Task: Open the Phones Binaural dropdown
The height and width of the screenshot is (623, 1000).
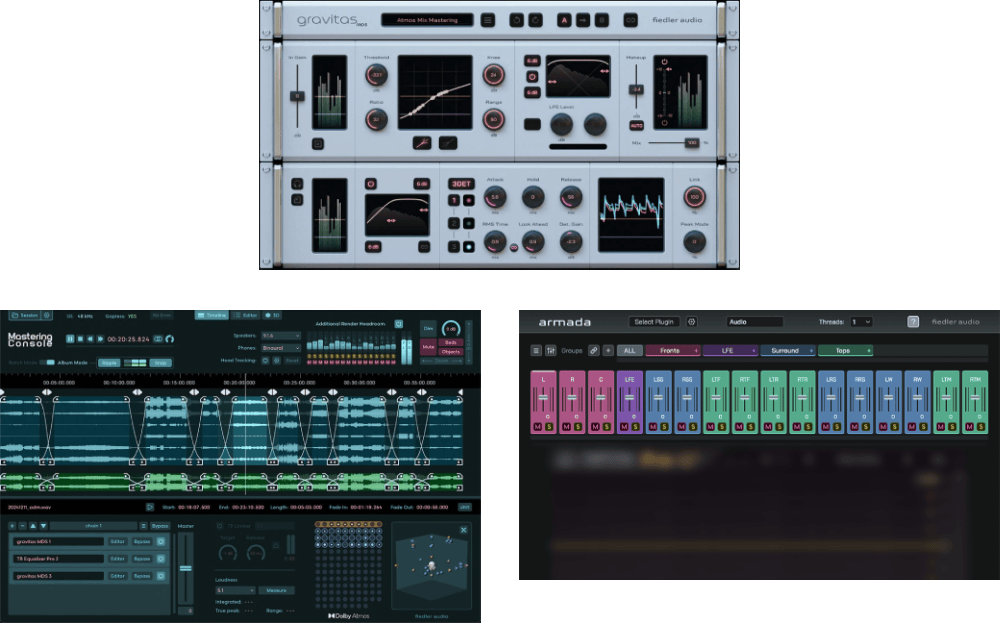Action: [281, 348]
